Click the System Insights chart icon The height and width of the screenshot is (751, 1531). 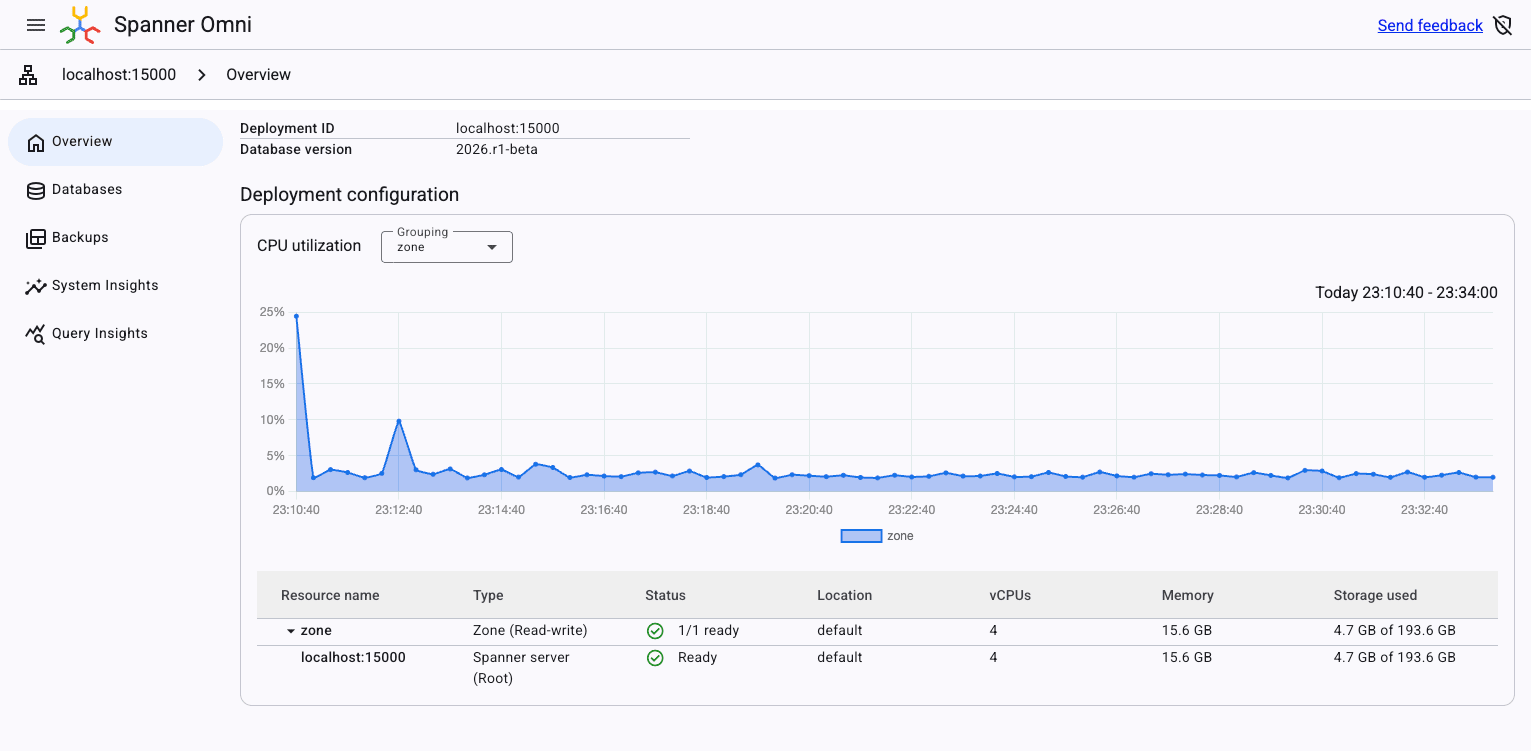36,286
